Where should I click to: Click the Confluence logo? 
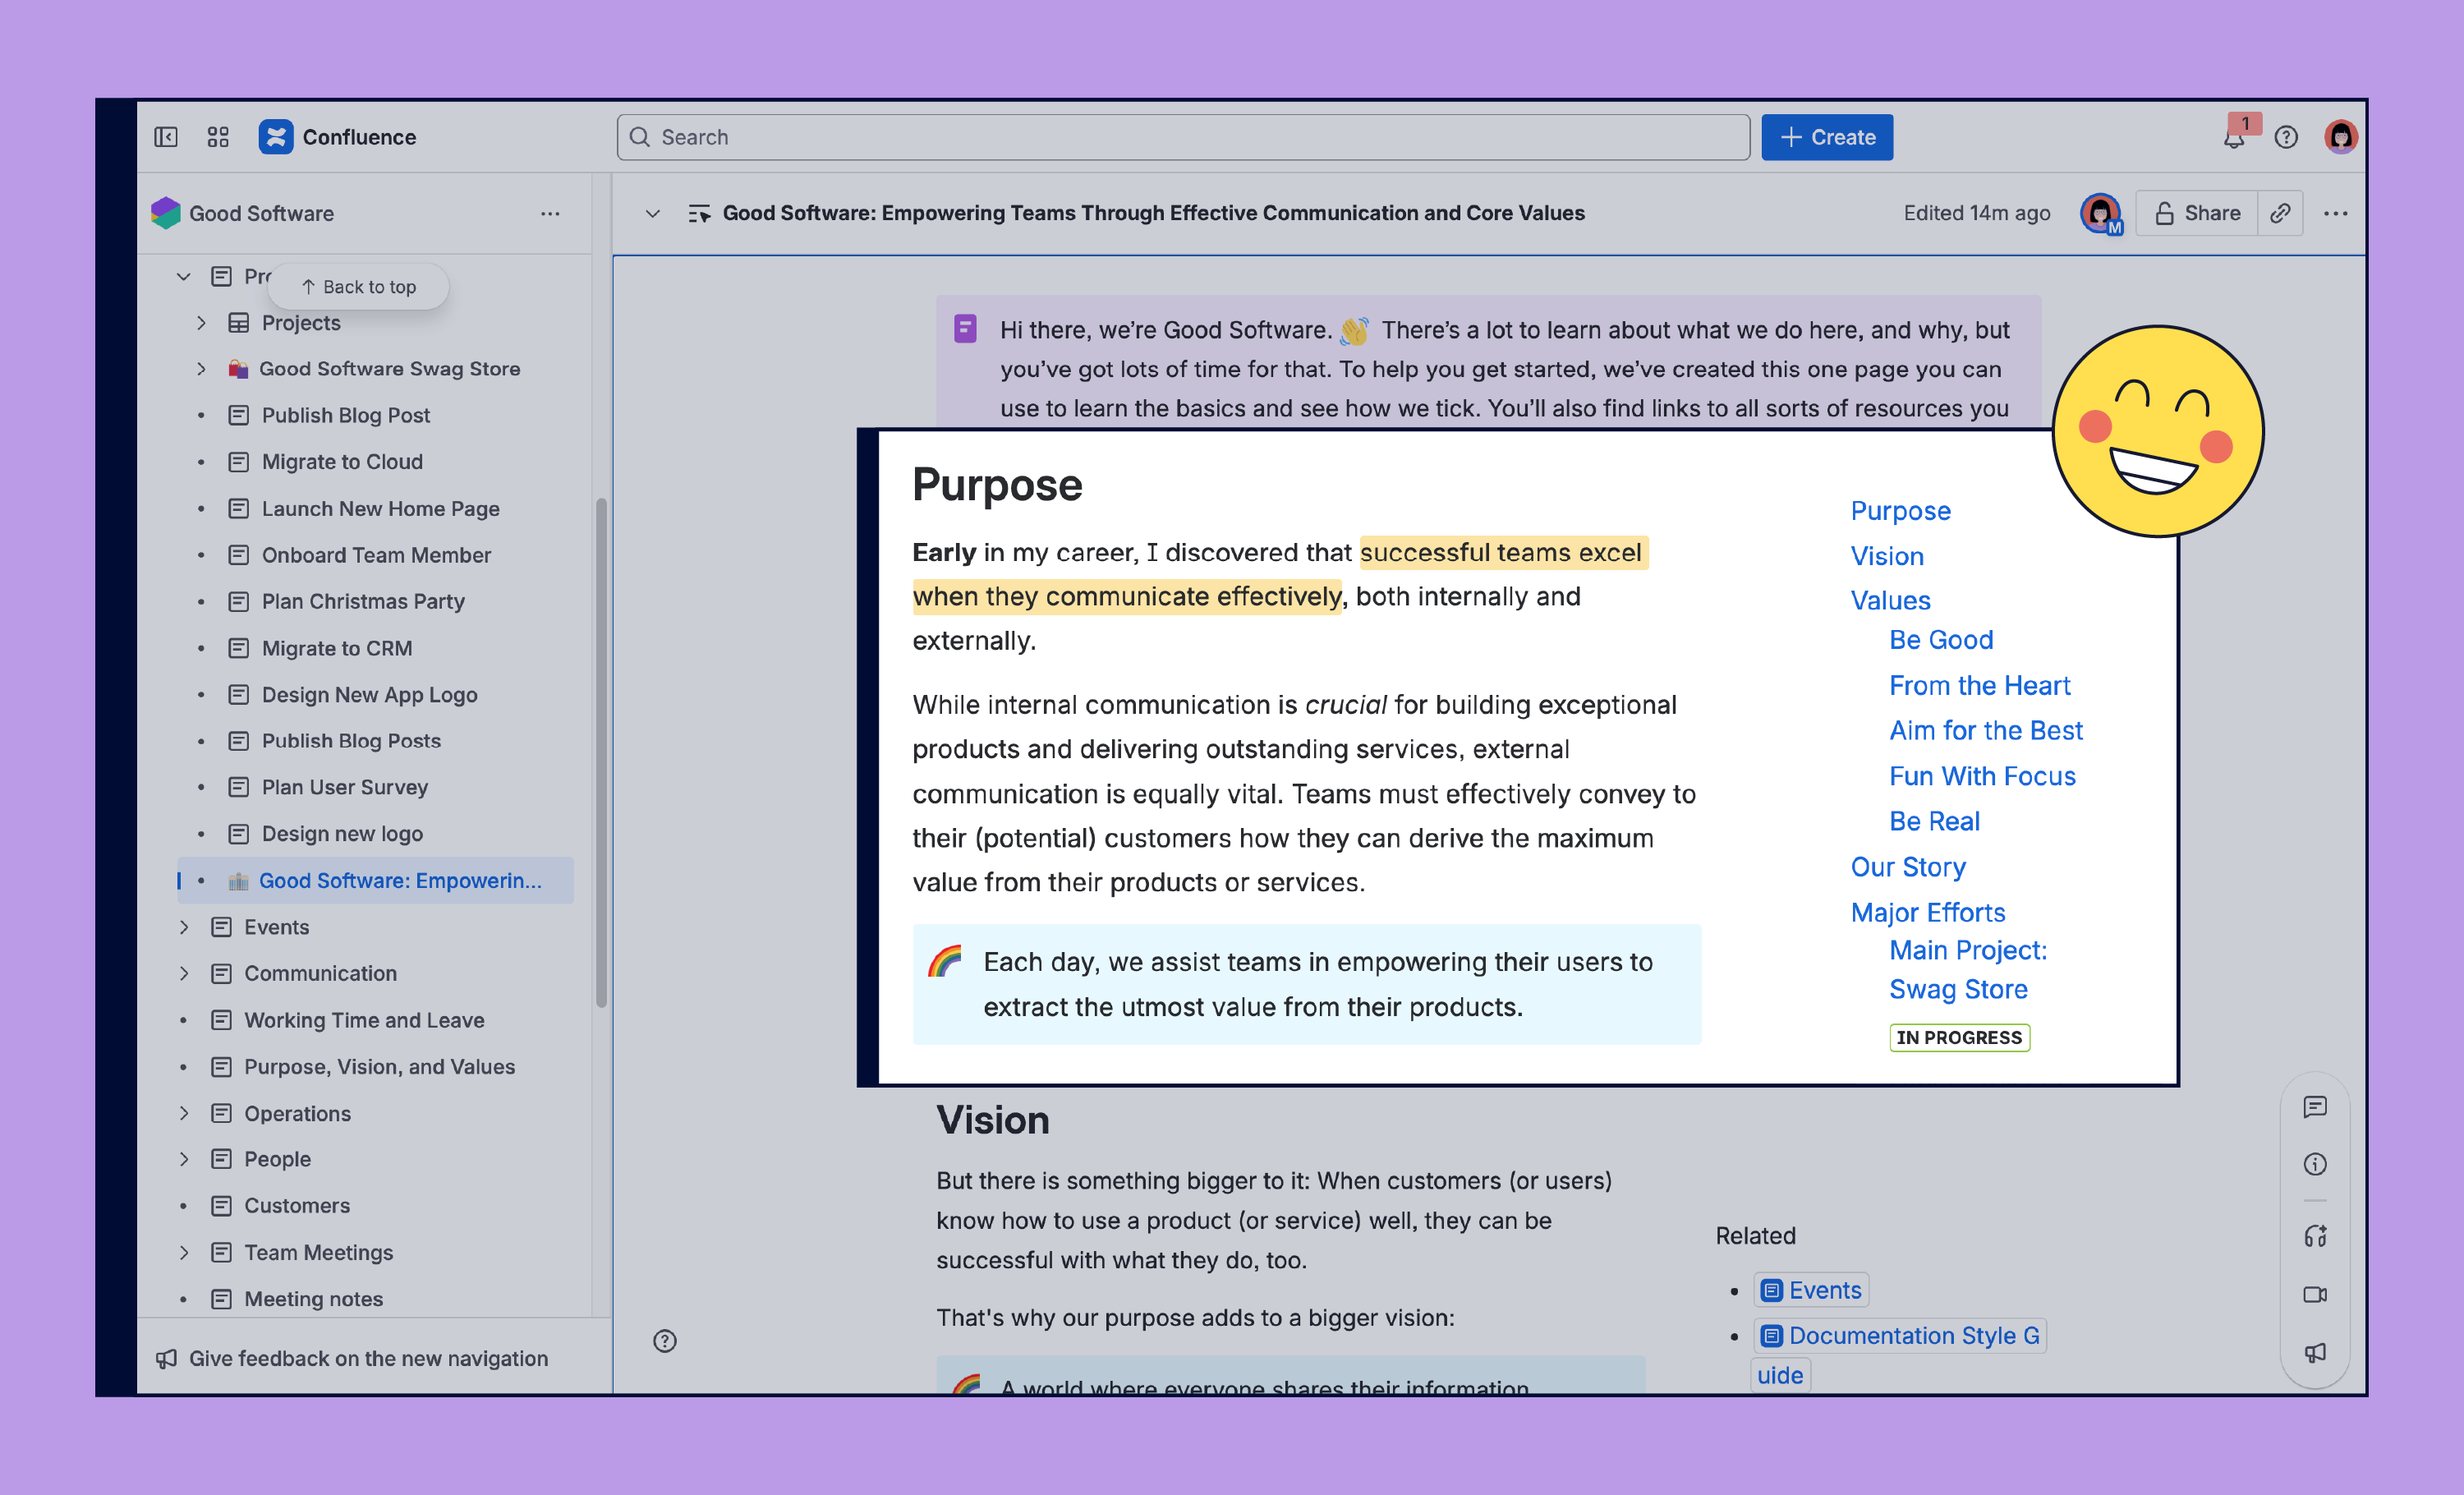coord(276,137)
